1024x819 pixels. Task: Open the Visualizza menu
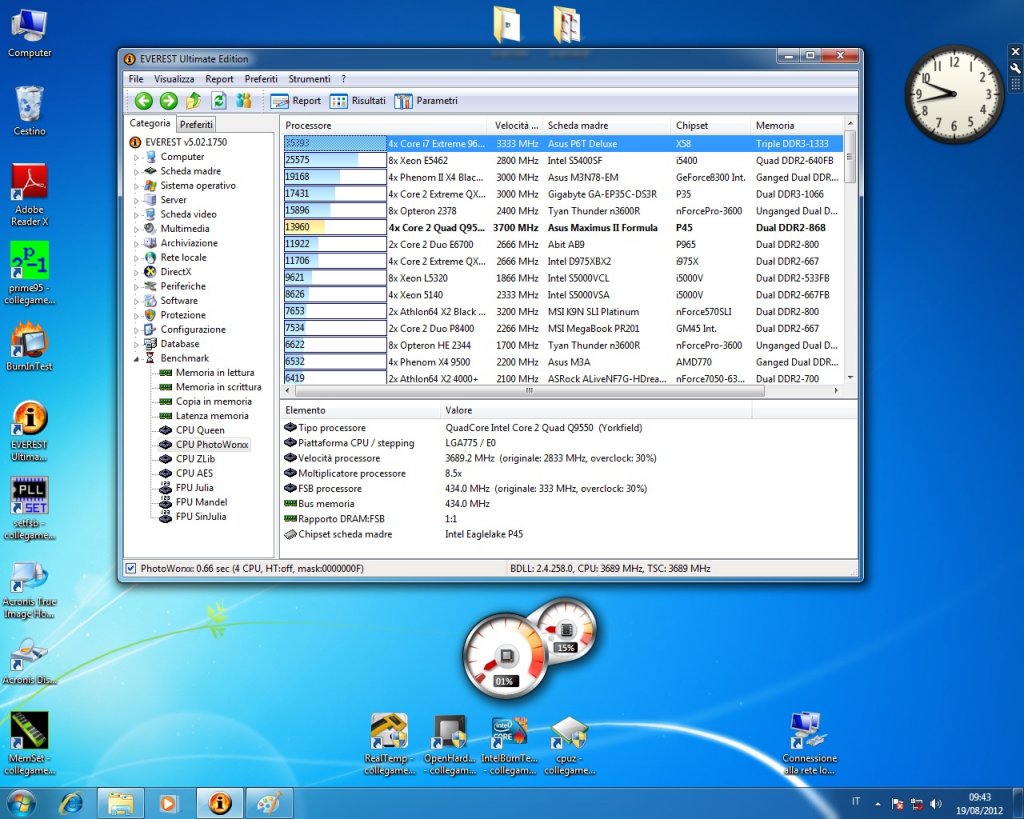click(174, 79)
